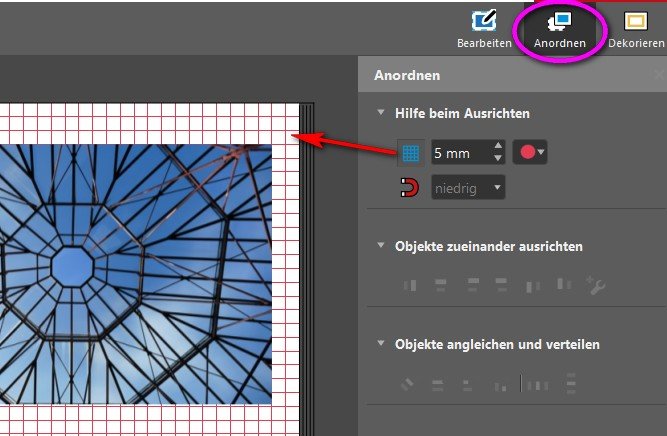This screenshot has height=436, width=667.
Task: Click the first icon under angleichen und verteilen
Action: click(408, 383)
